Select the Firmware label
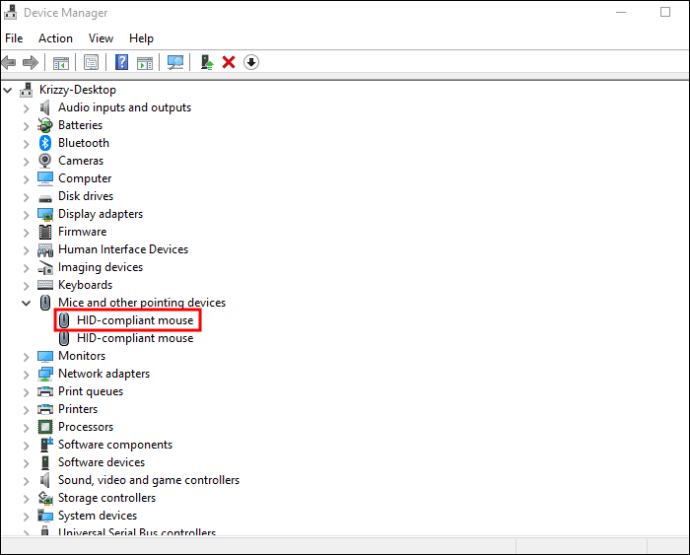The width and height of the screenshot is (690, 555). tap(82, 232)
